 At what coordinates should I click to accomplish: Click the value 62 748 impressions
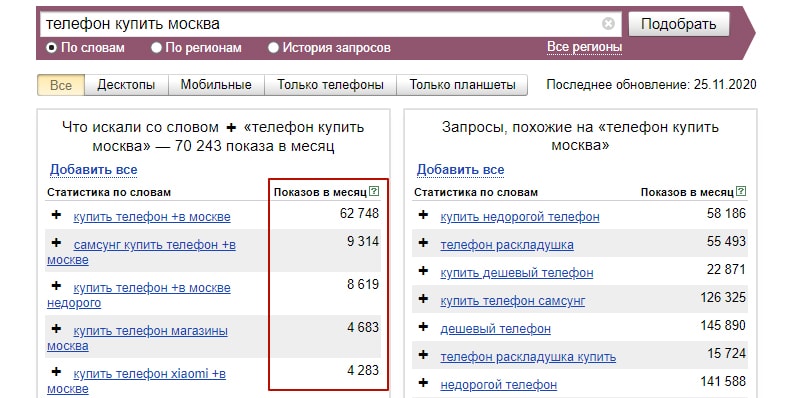pos(360,213)
